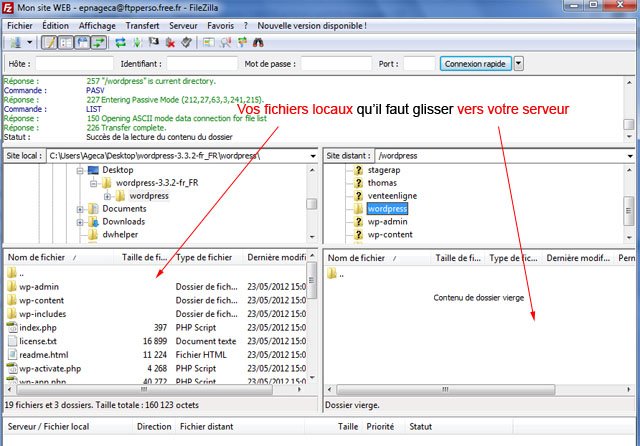Sort remote list by Dernière modif column
Screen dimensions: 640x446
coord(578,258)
